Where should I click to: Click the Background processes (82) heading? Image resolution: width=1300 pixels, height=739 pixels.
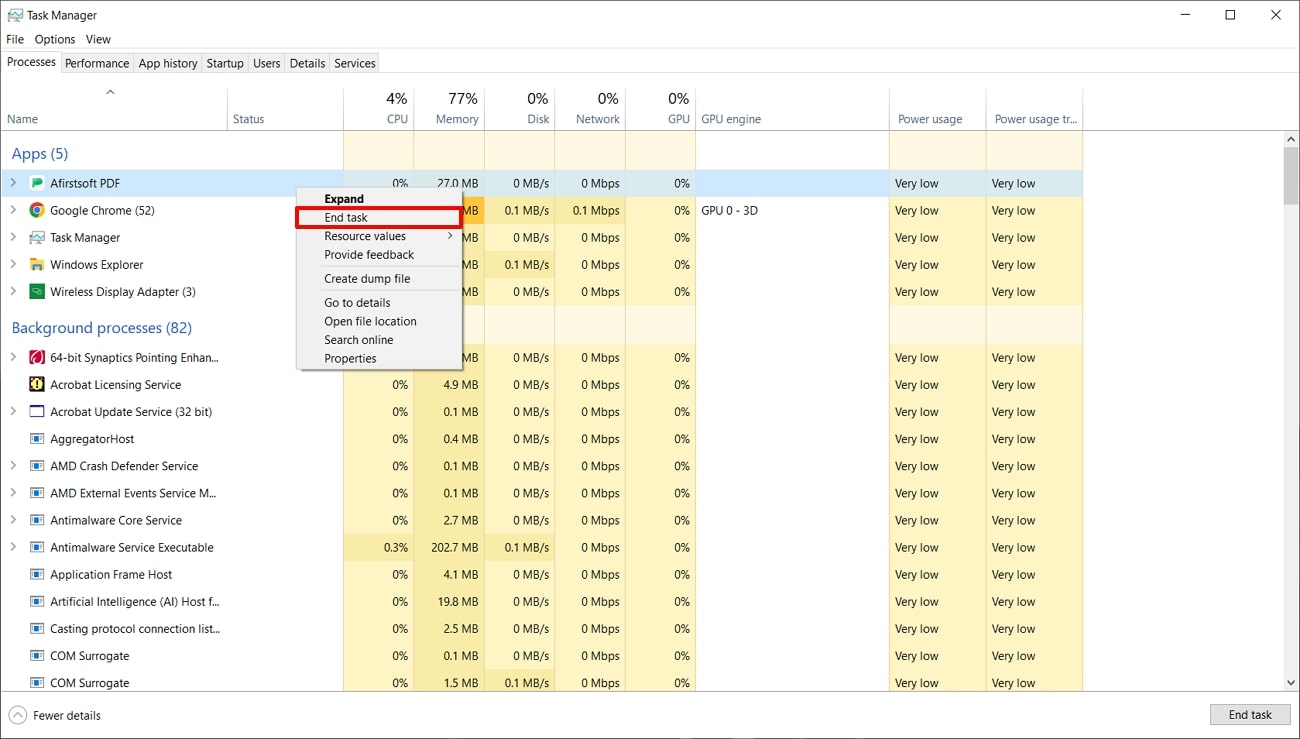tap(101, 327)
